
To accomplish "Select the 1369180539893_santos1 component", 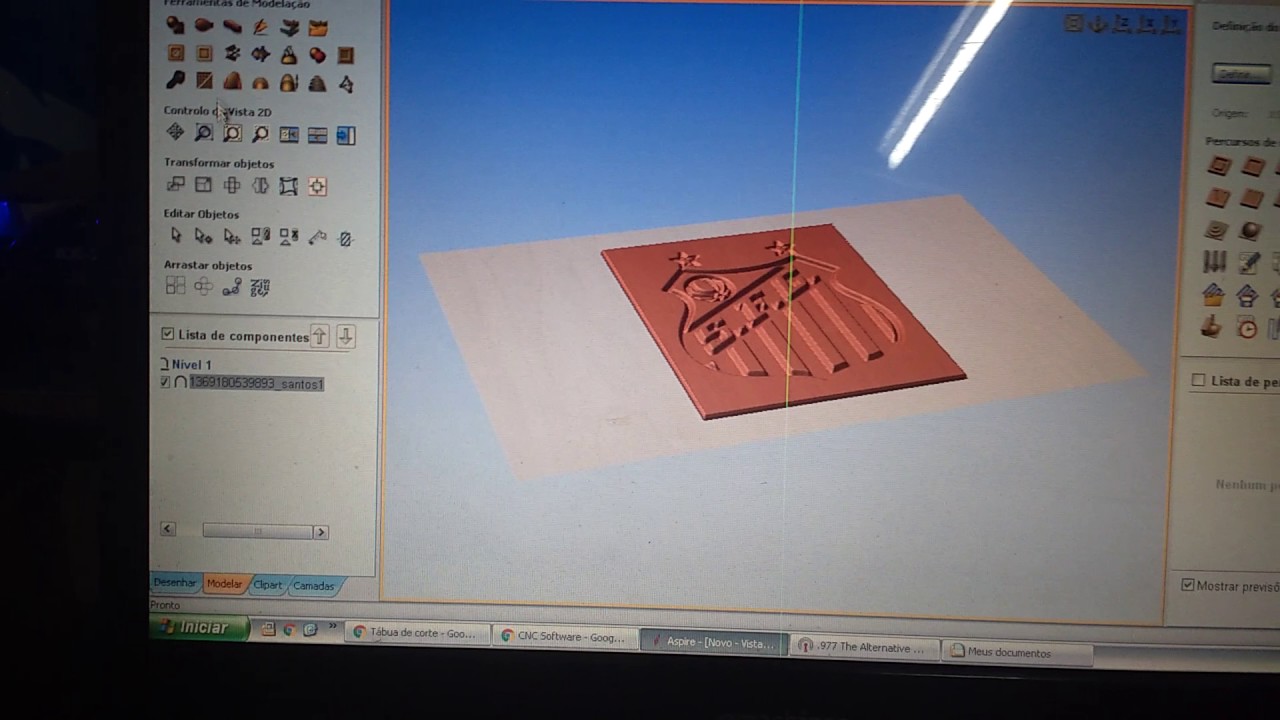I will point(257,384).
